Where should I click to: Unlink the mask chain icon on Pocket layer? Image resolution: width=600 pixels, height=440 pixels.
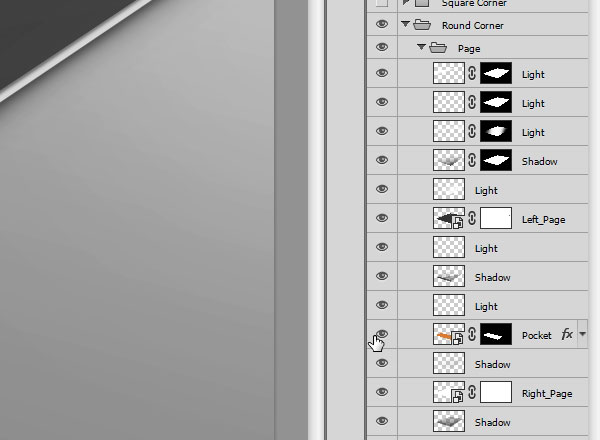point(472,334)
